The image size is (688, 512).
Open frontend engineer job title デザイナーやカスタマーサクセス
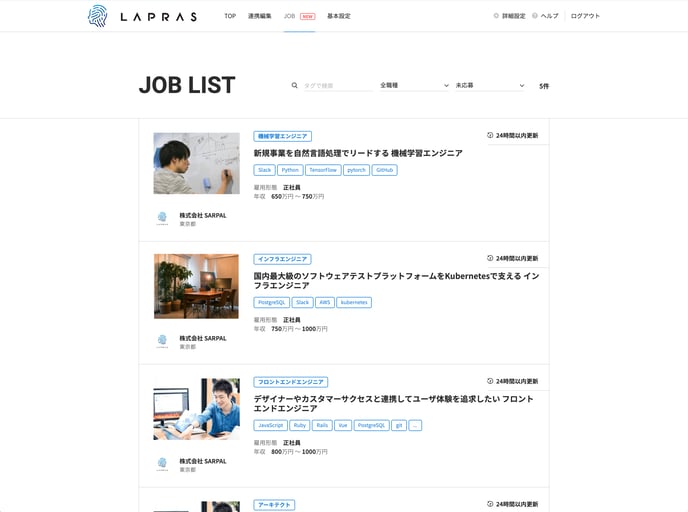coord(394,404)
